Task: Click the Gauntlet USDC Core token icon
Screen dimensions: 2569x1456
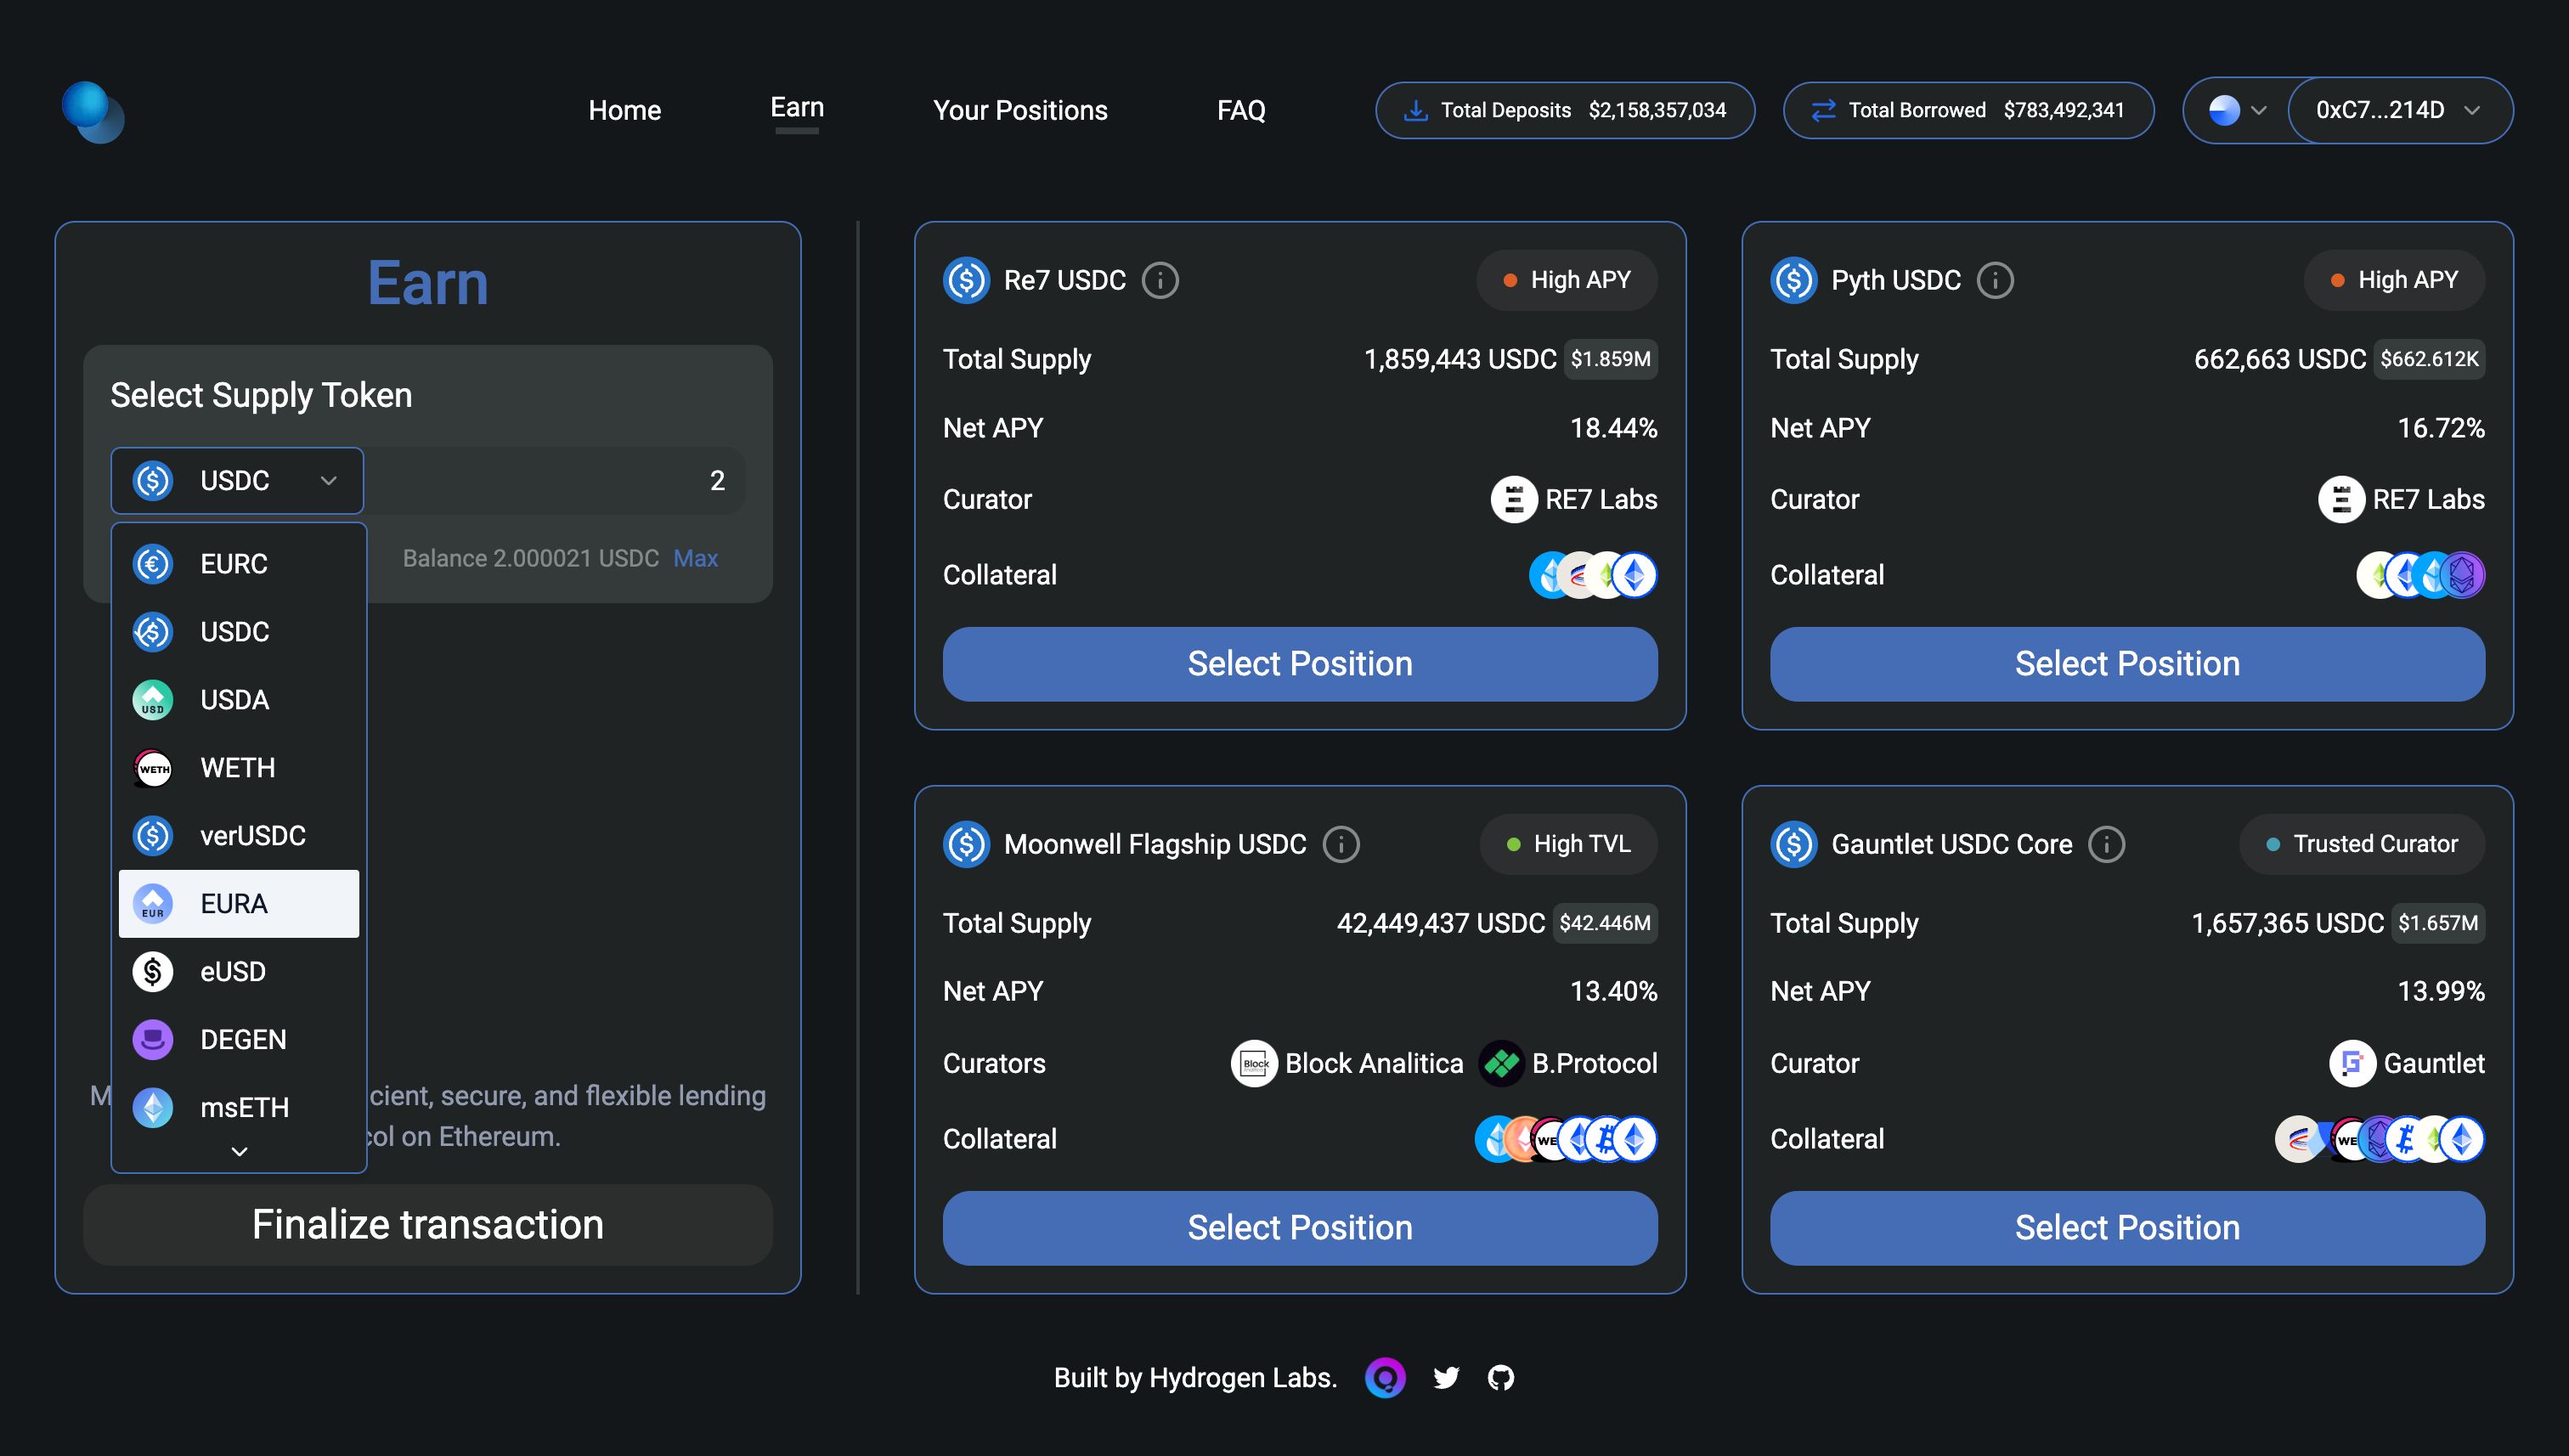Action: (1793, 844)
